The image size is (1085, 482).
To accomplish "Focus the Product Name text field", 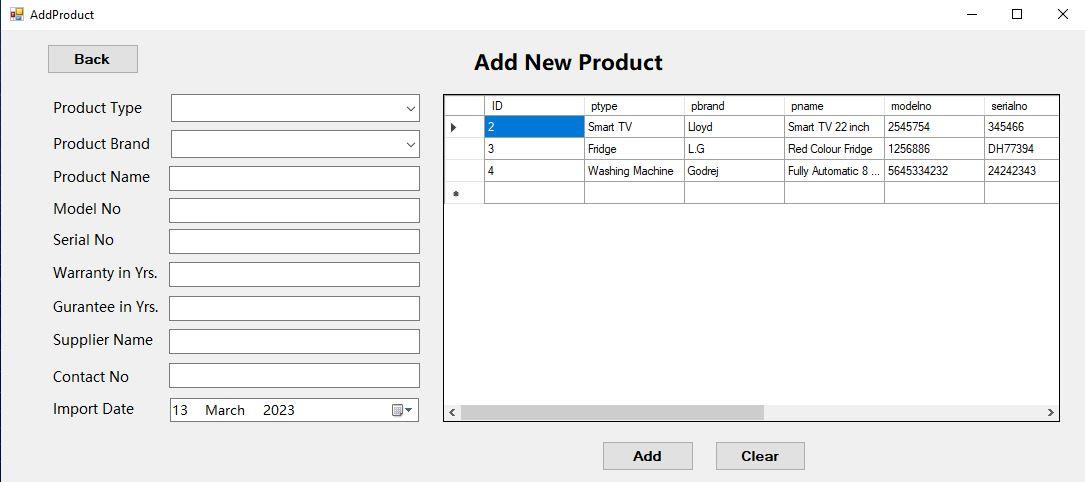I will click(x=294, y=178).
